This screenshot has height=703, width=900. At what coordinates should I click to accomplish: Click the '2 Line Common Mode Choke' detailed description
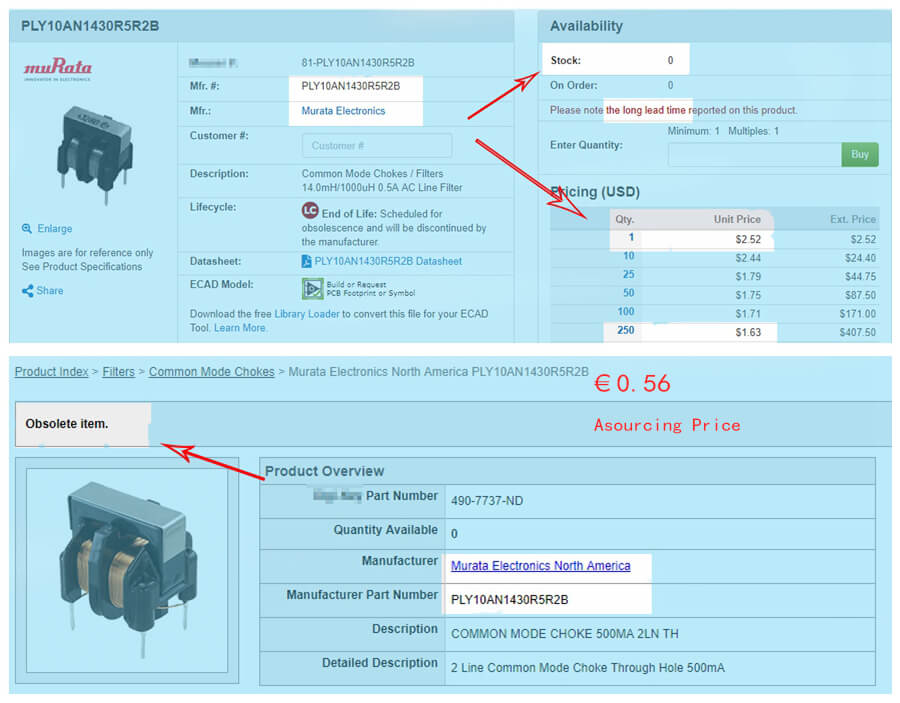coord(588,668)
